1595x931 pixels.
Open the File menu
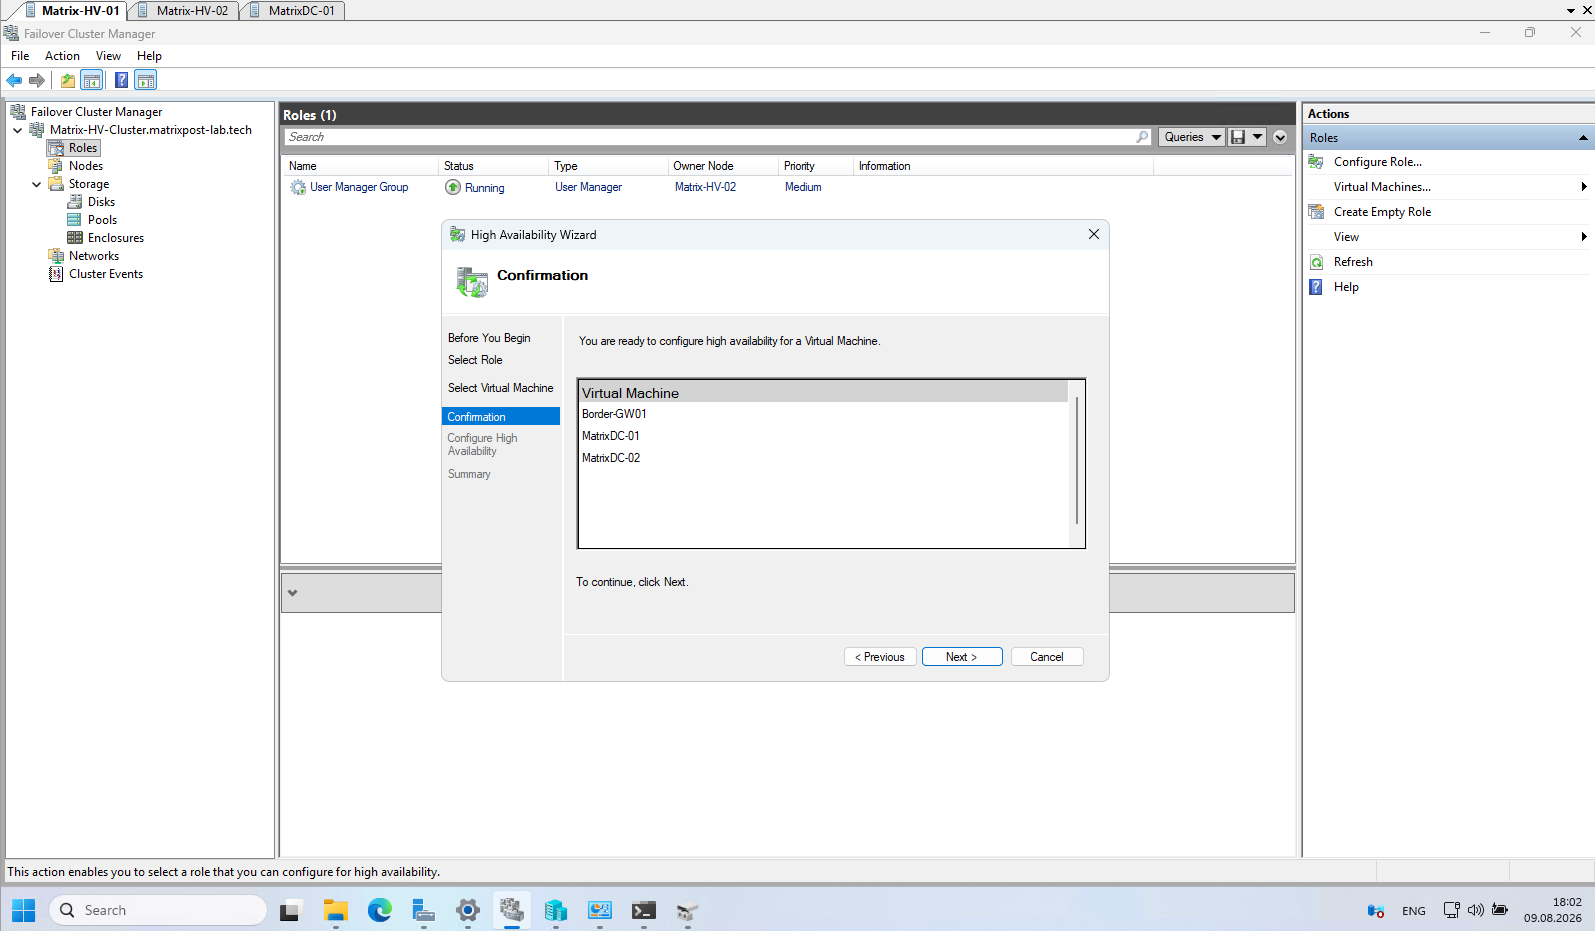pyautogui.click(x=20, y=56)
